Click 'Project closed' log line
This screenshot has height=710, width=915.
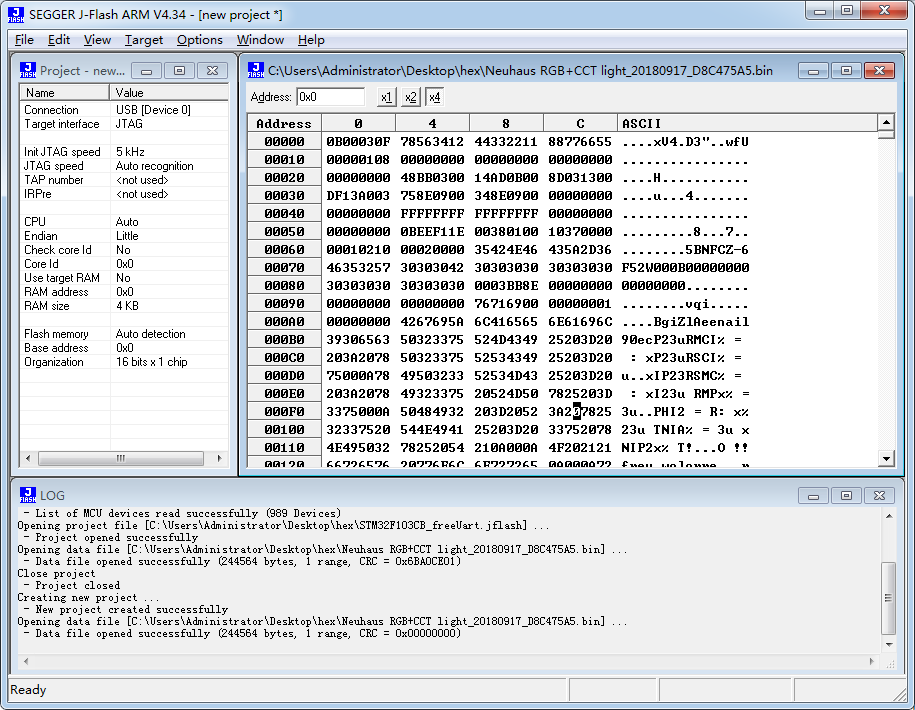[x=78, y=585]
